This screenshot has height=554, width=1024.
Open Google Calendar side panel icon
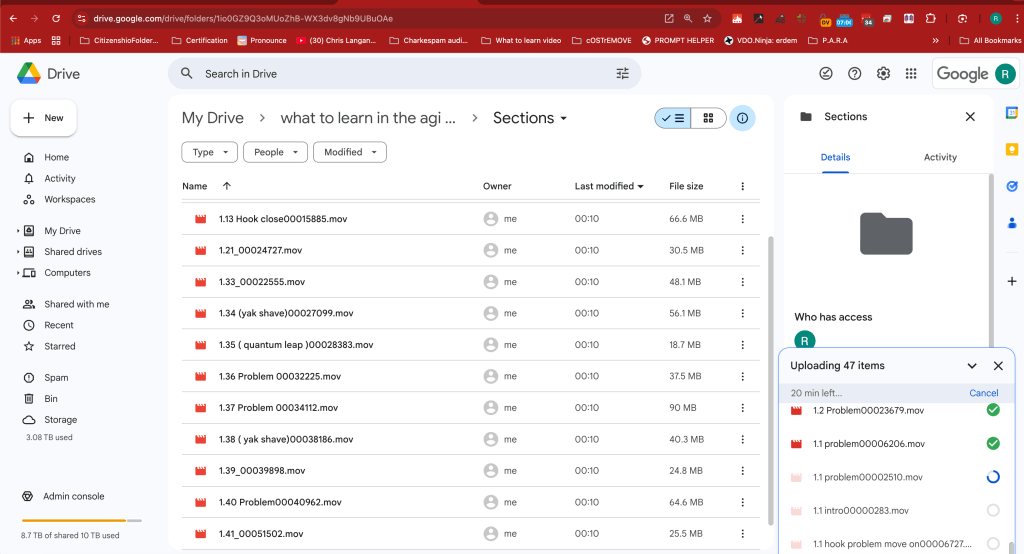(1012, 113)
